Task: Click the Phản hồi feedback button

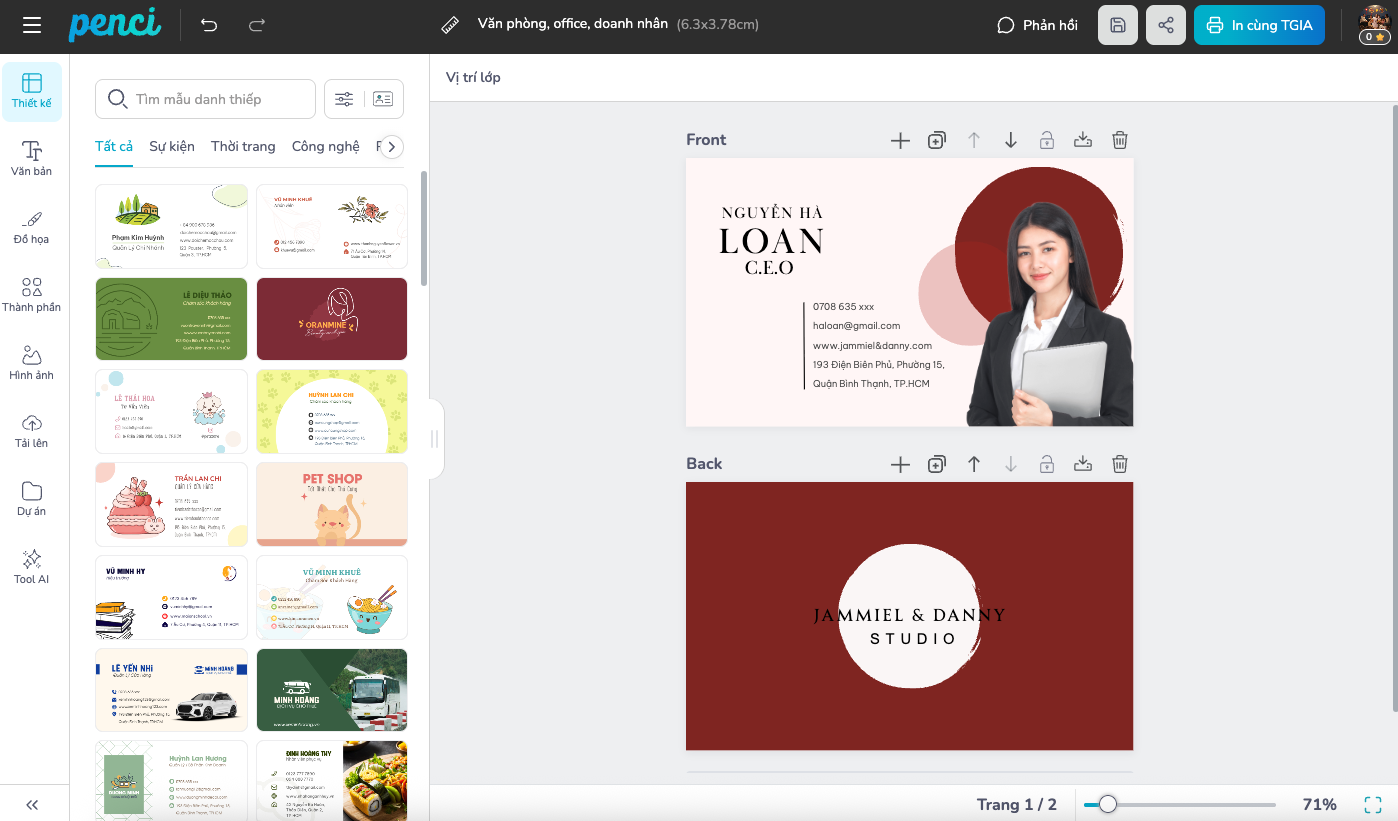Action: coord(1038,25)
